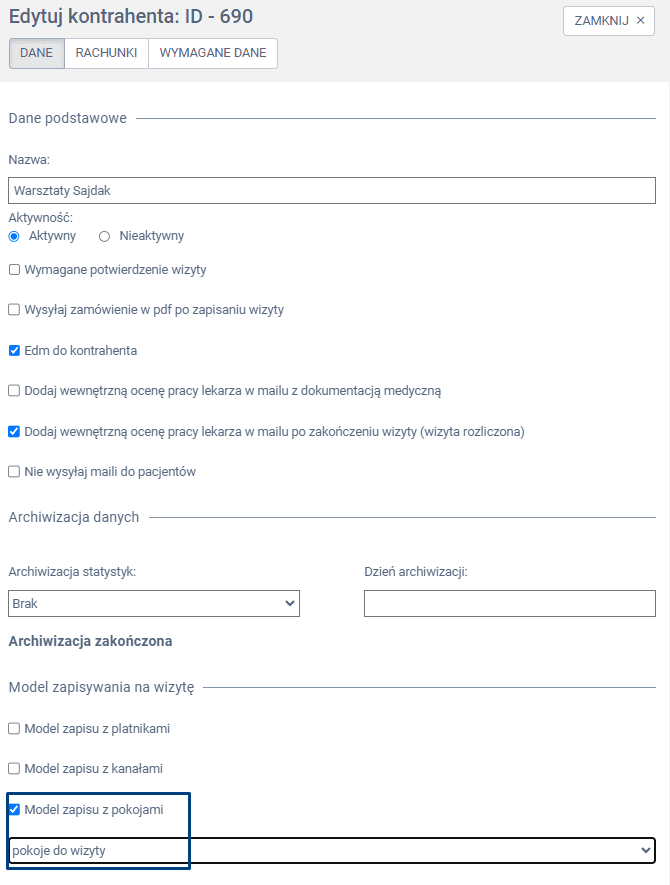Click the Aktywny radio label text
This screenshot has height=885, width=670.
[x=52, y=236]
